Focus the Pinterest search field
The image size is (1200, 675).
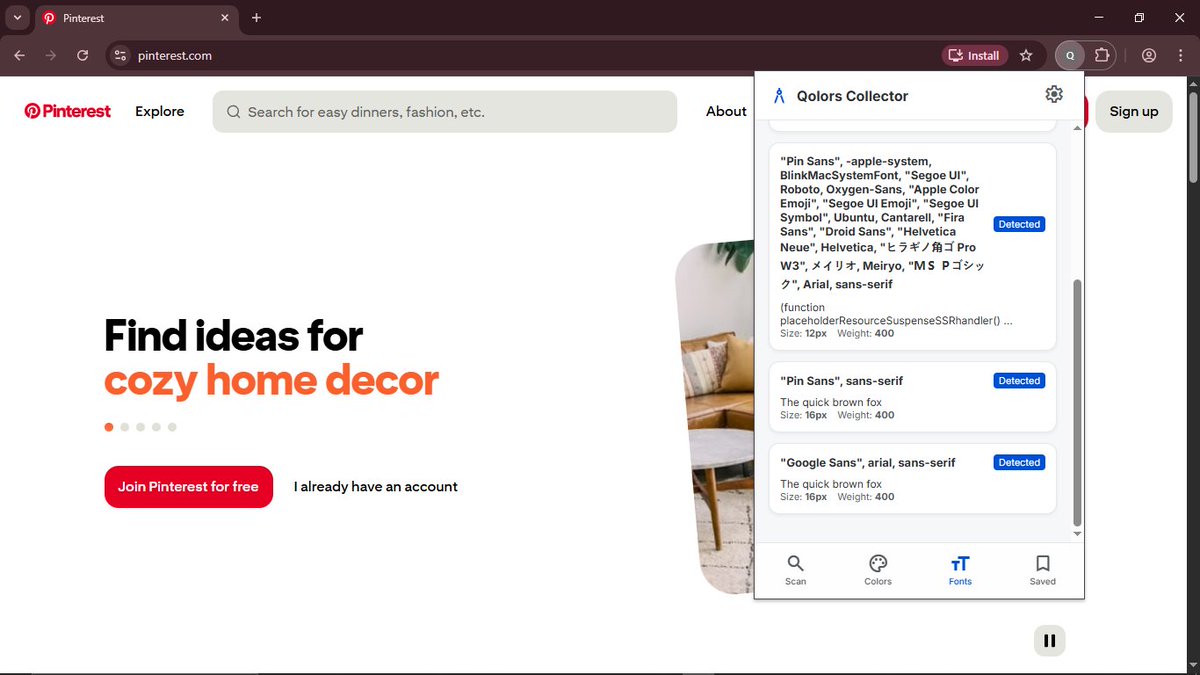click(x=445, y=112)
